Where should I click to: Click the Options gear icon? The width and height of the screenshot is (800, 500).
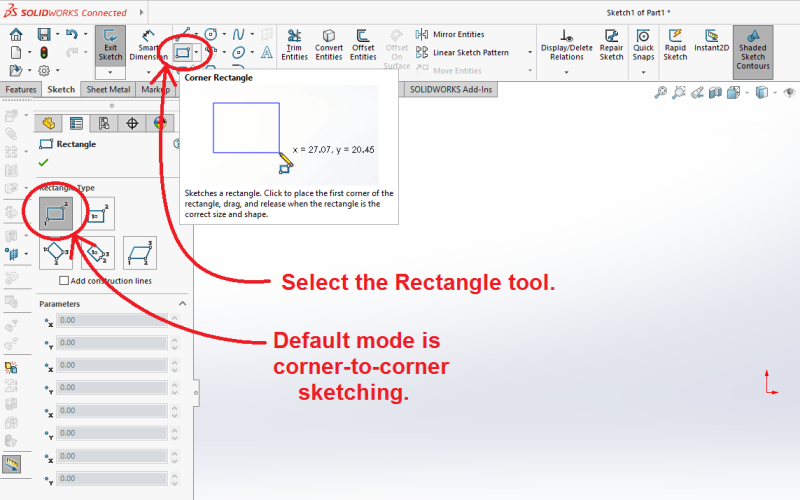[x=44, y=70]
